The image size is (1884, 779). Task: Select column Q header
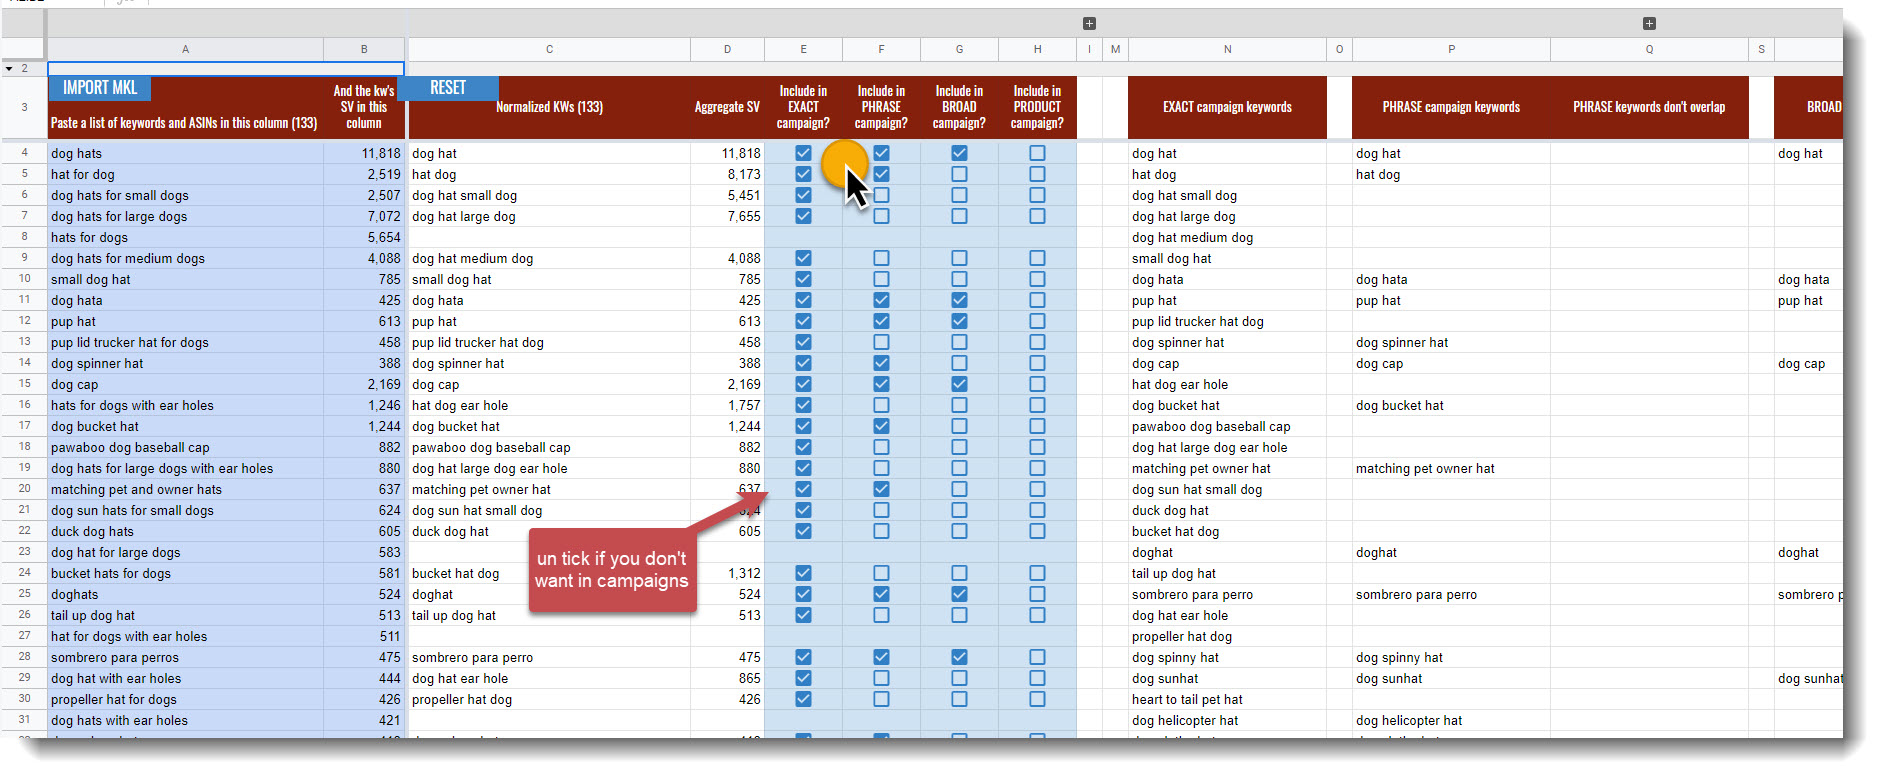coord(1649,49)
